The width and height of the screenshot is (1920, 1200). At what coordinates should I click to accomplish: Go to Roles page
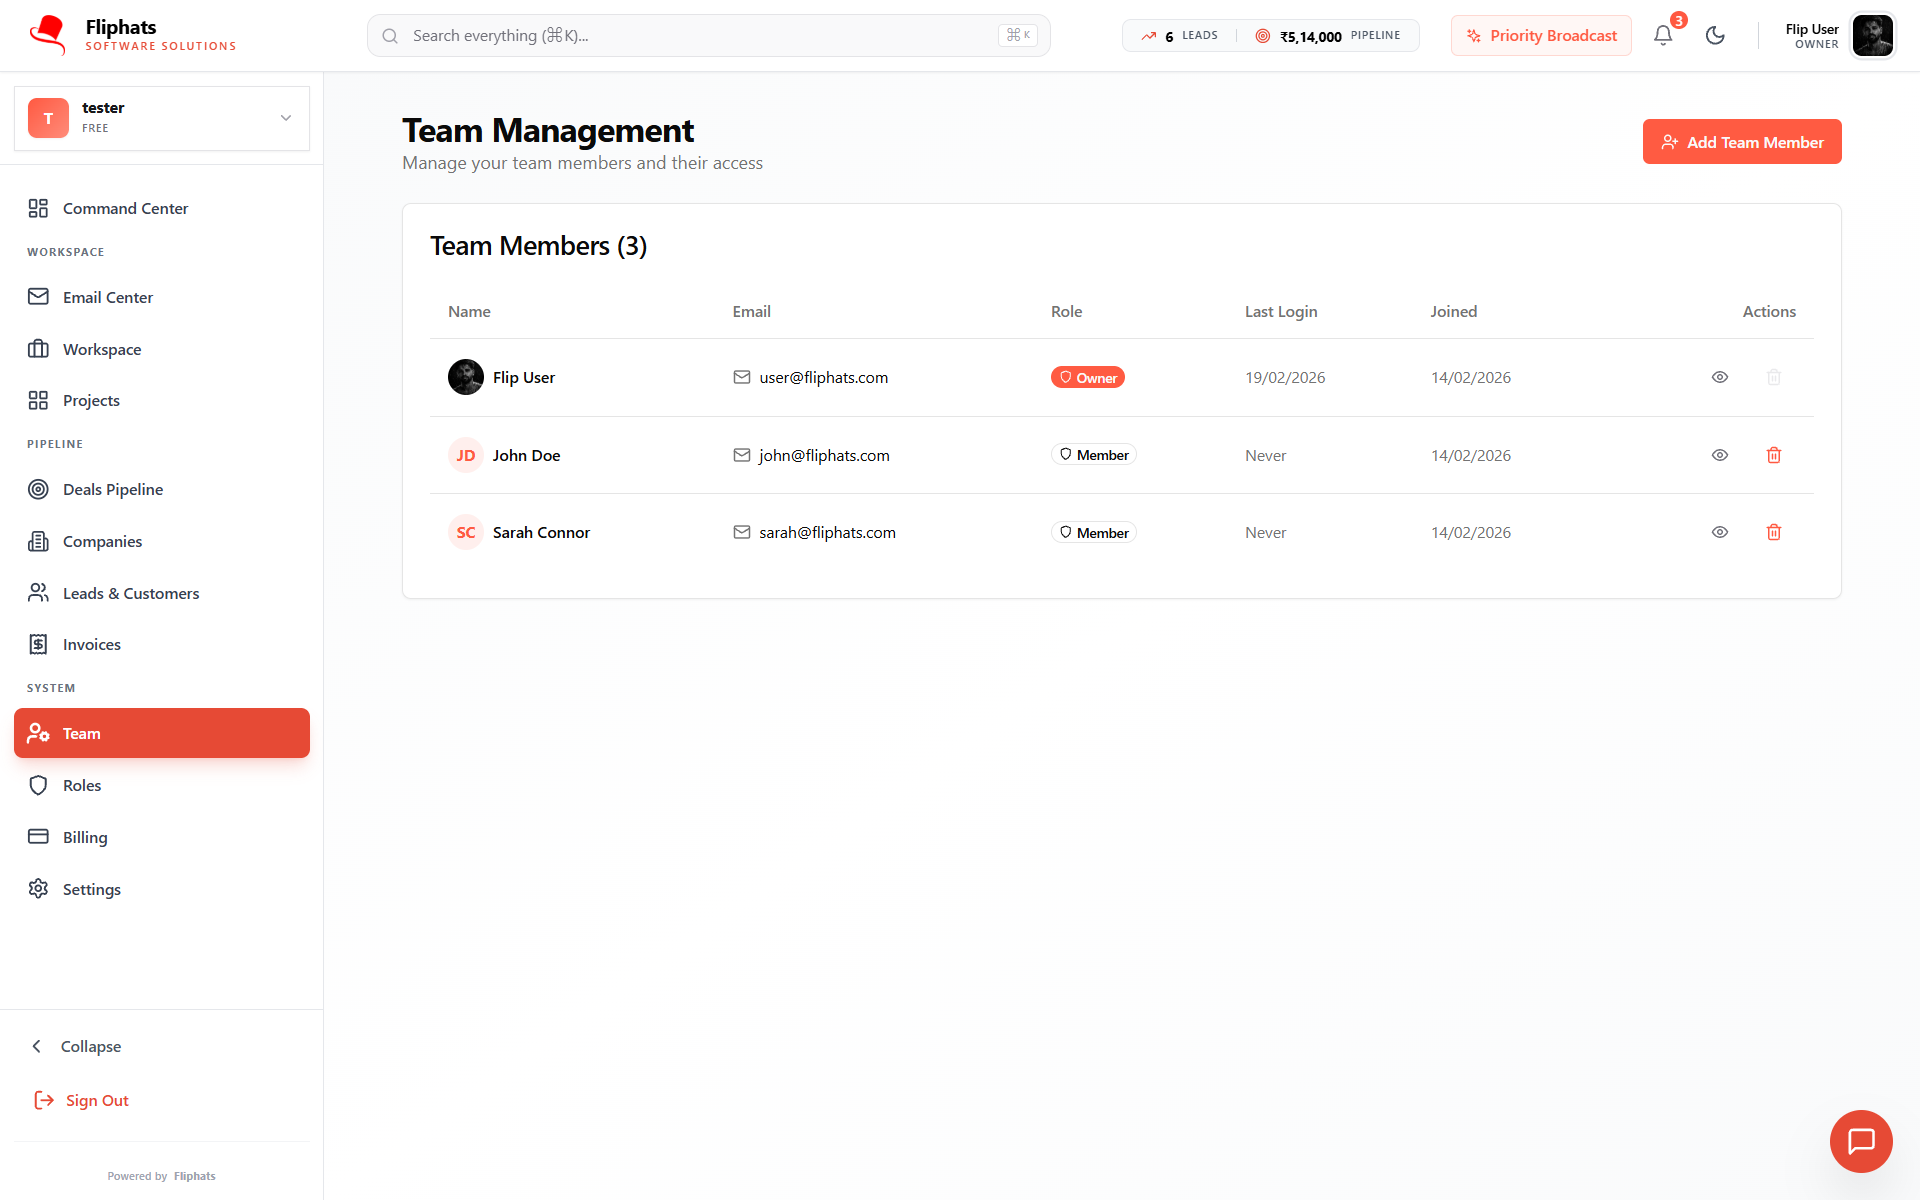click(x=82, y=785)
